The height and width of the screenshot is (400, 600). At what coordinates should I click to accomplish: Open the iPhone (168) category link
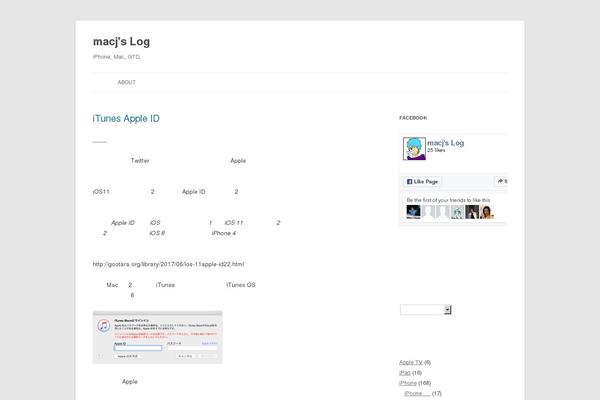click(x=408, y=383)
